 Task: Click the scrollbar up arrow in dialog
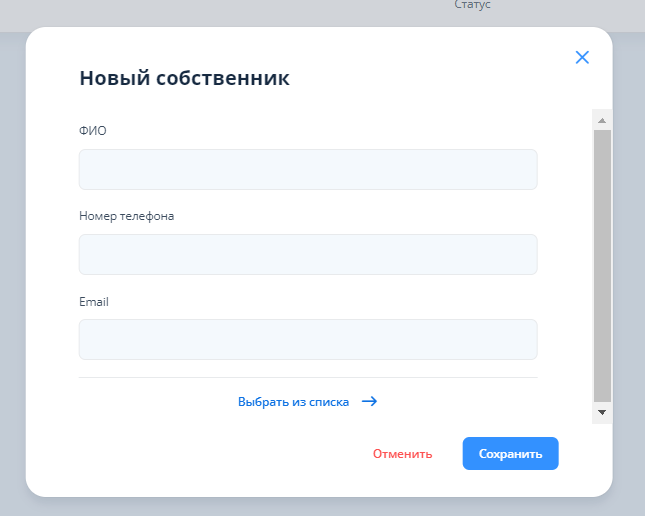click(602, 120)
